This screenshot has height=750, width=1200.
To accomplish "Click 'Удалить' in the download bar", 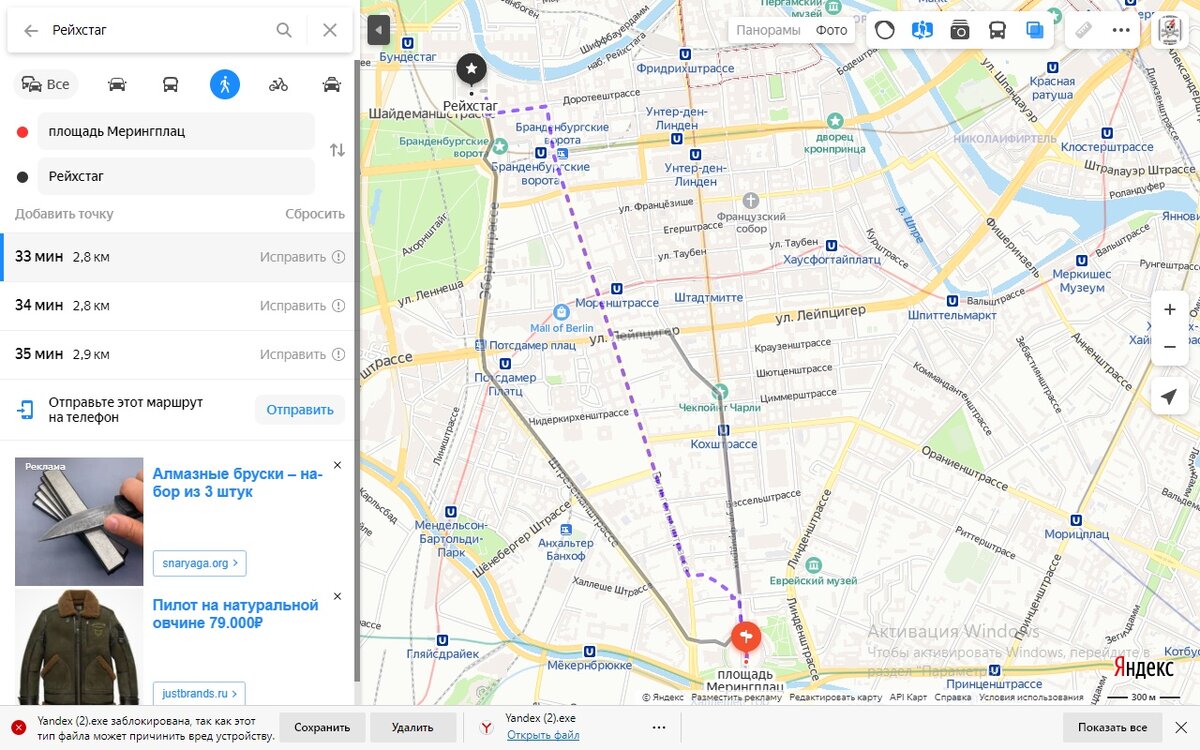I will pyautogui.click(x=413, y=727).
